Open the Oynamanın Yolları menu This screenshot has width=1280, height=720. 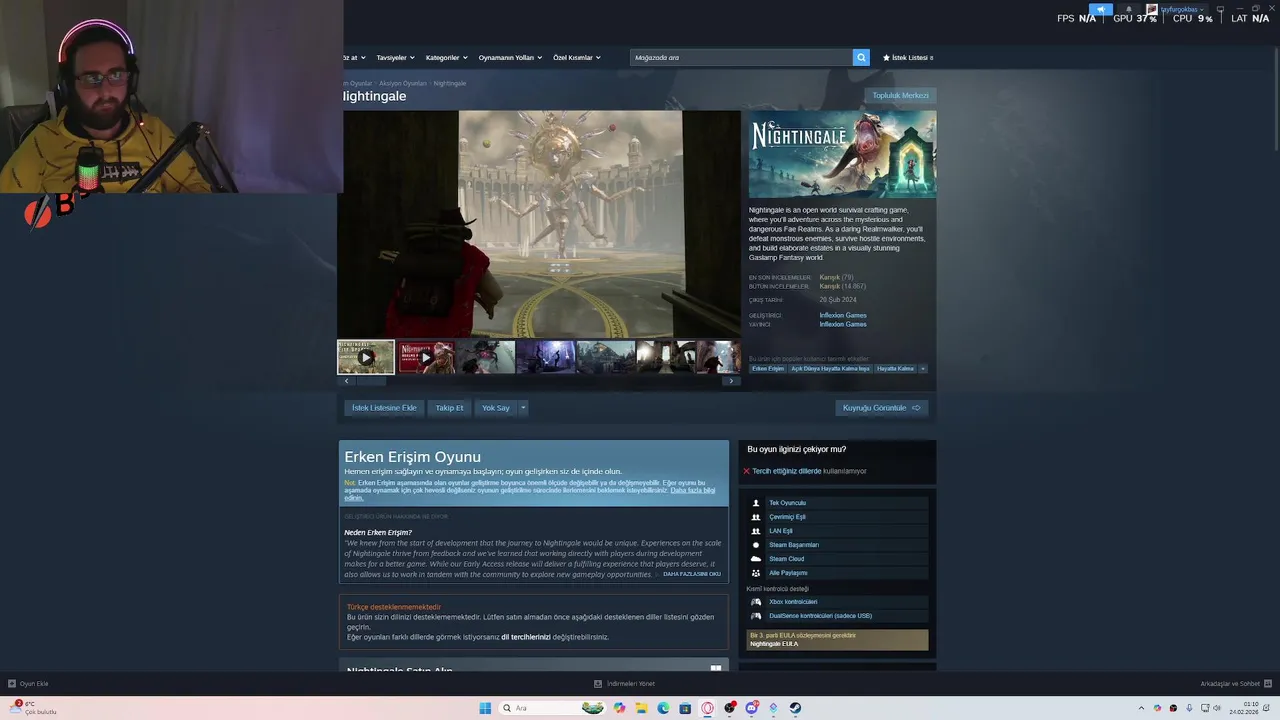coord(510,58)
